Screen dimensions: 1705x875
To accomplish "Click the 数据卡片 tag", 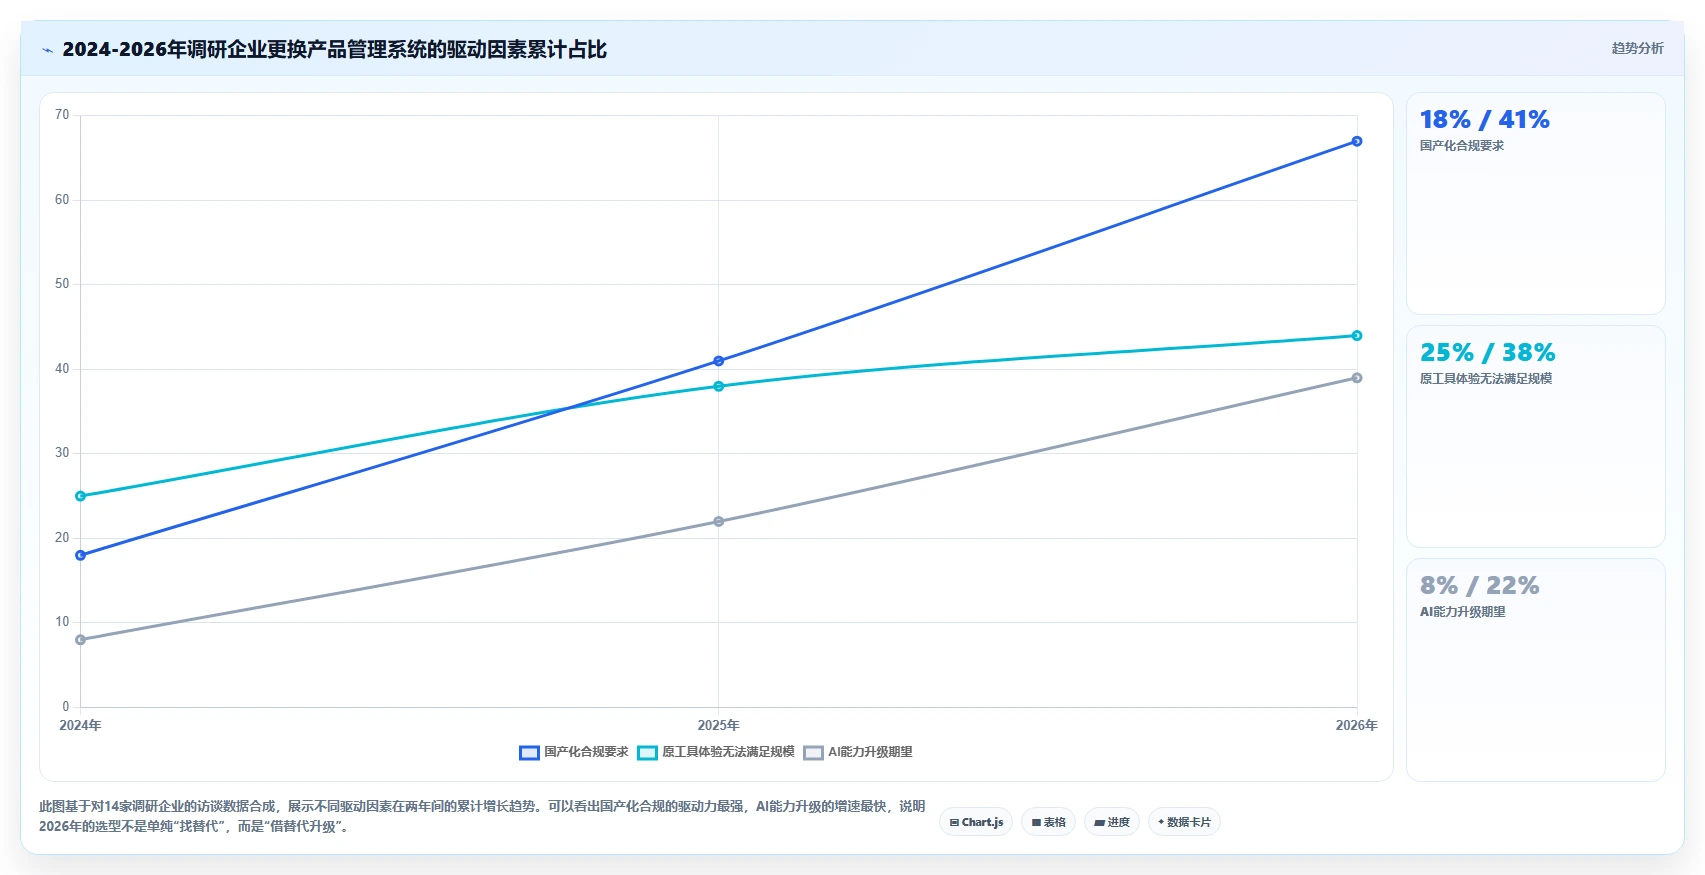I will pyautogui.click(x=1184, y=822).
